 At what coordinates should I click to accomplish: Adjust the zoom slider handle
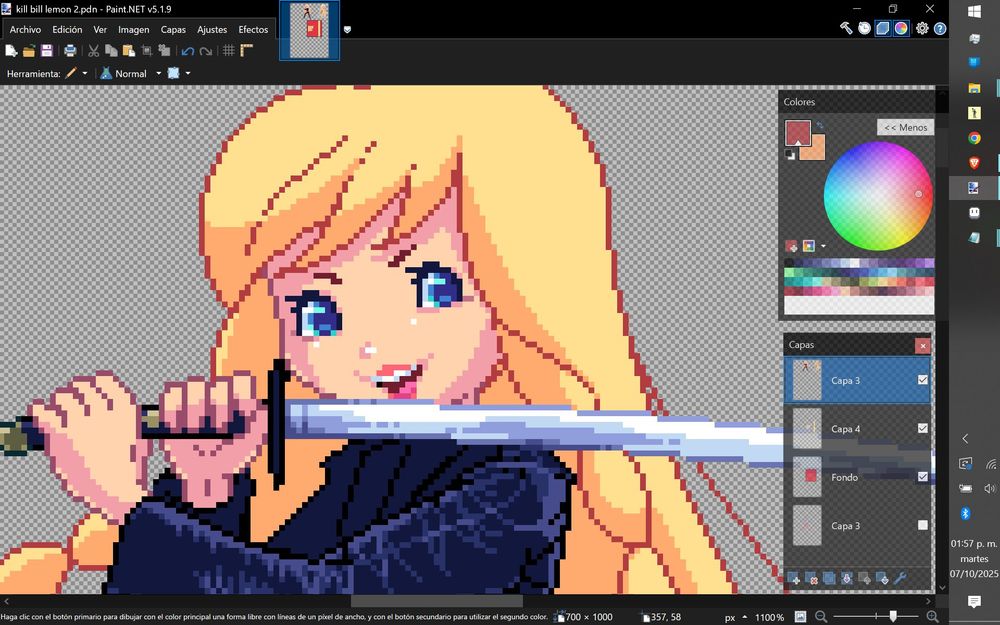click(893, 617)
